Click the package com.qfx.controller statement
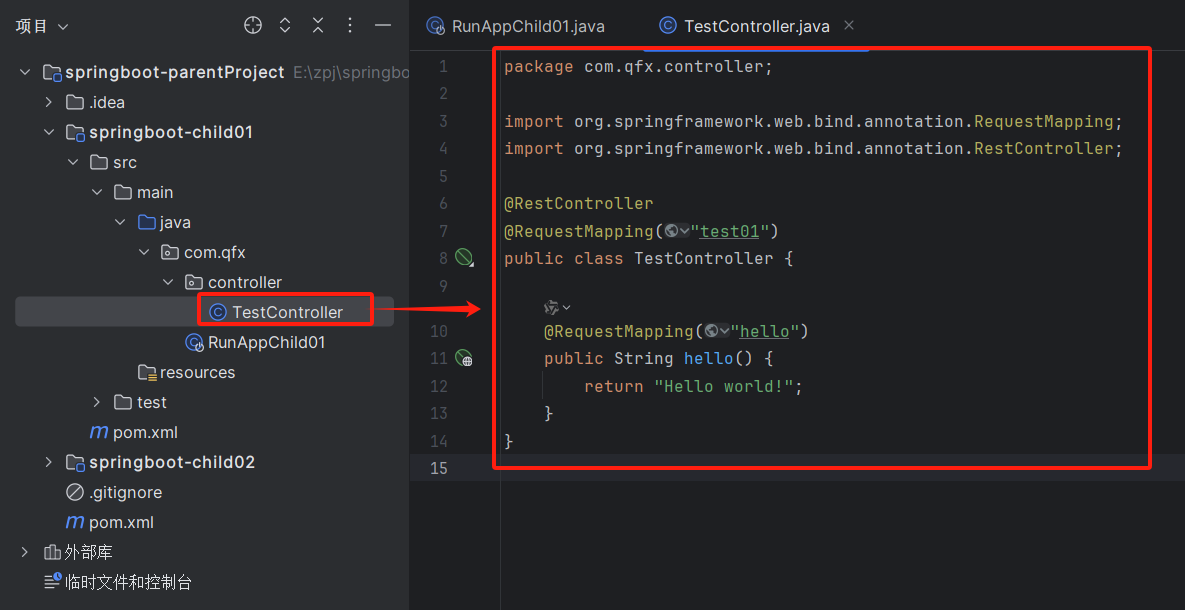This screenshot has height=610, width=1185. click(639, 67)
